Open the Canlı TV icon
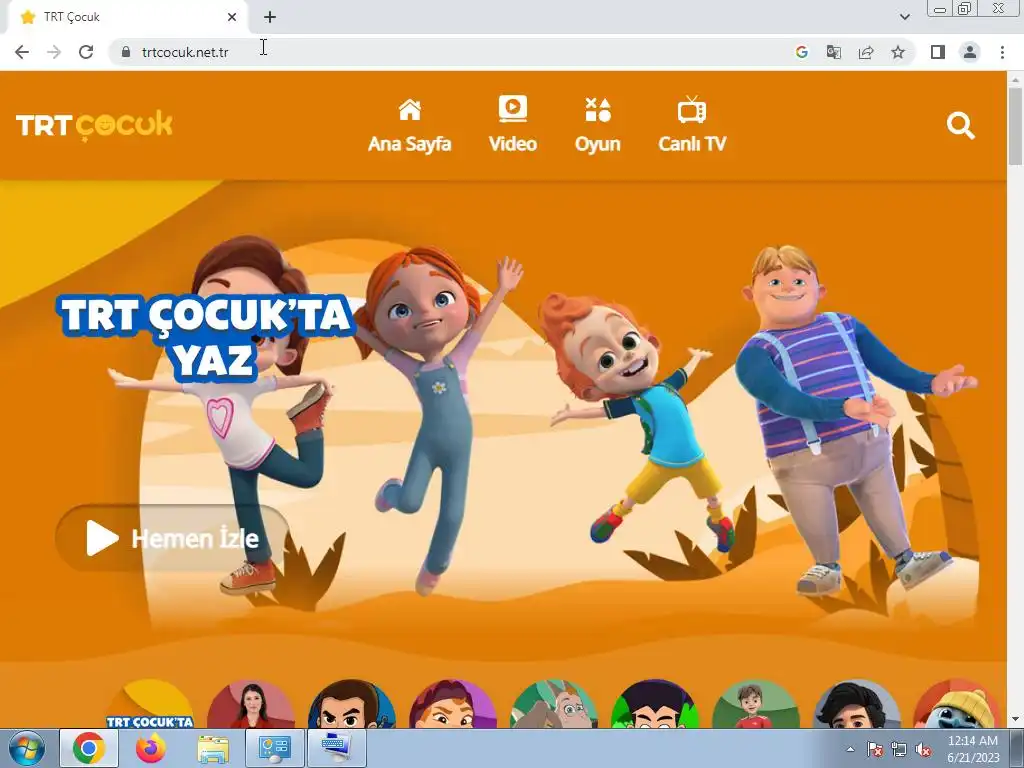The height and width of the screenshot is (768, 1024). pyautogui.click(x=692, y=110)
